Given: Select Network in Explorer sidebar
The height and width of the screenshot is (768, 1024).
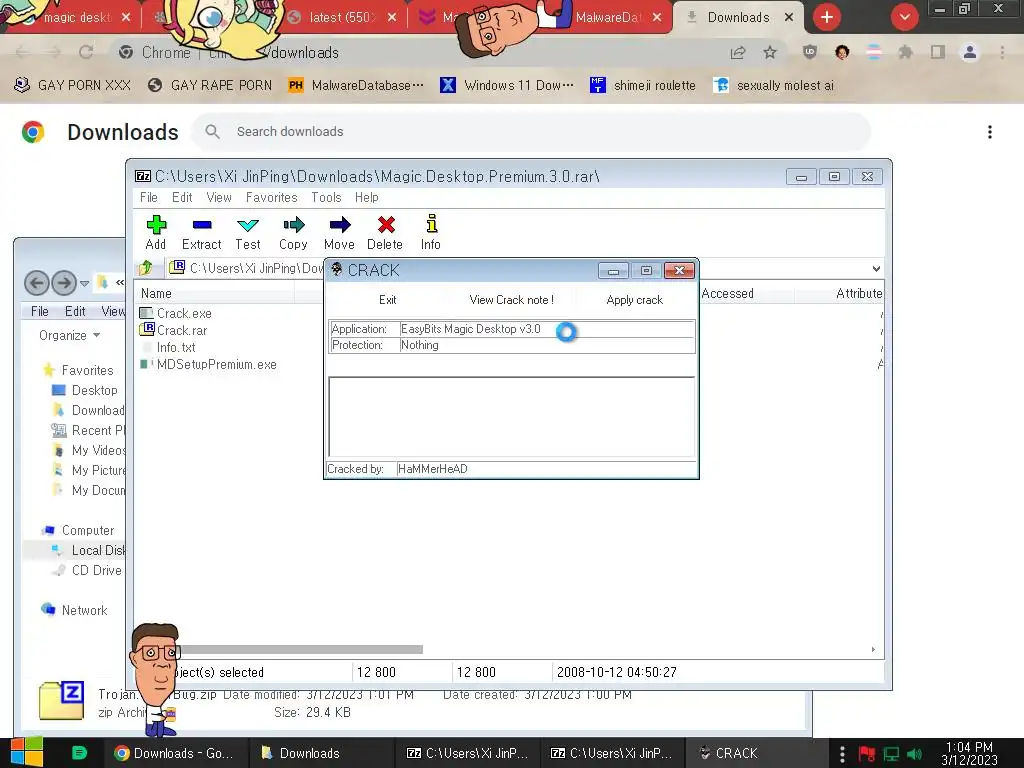Looking at the screenshot, I should 74,610.
